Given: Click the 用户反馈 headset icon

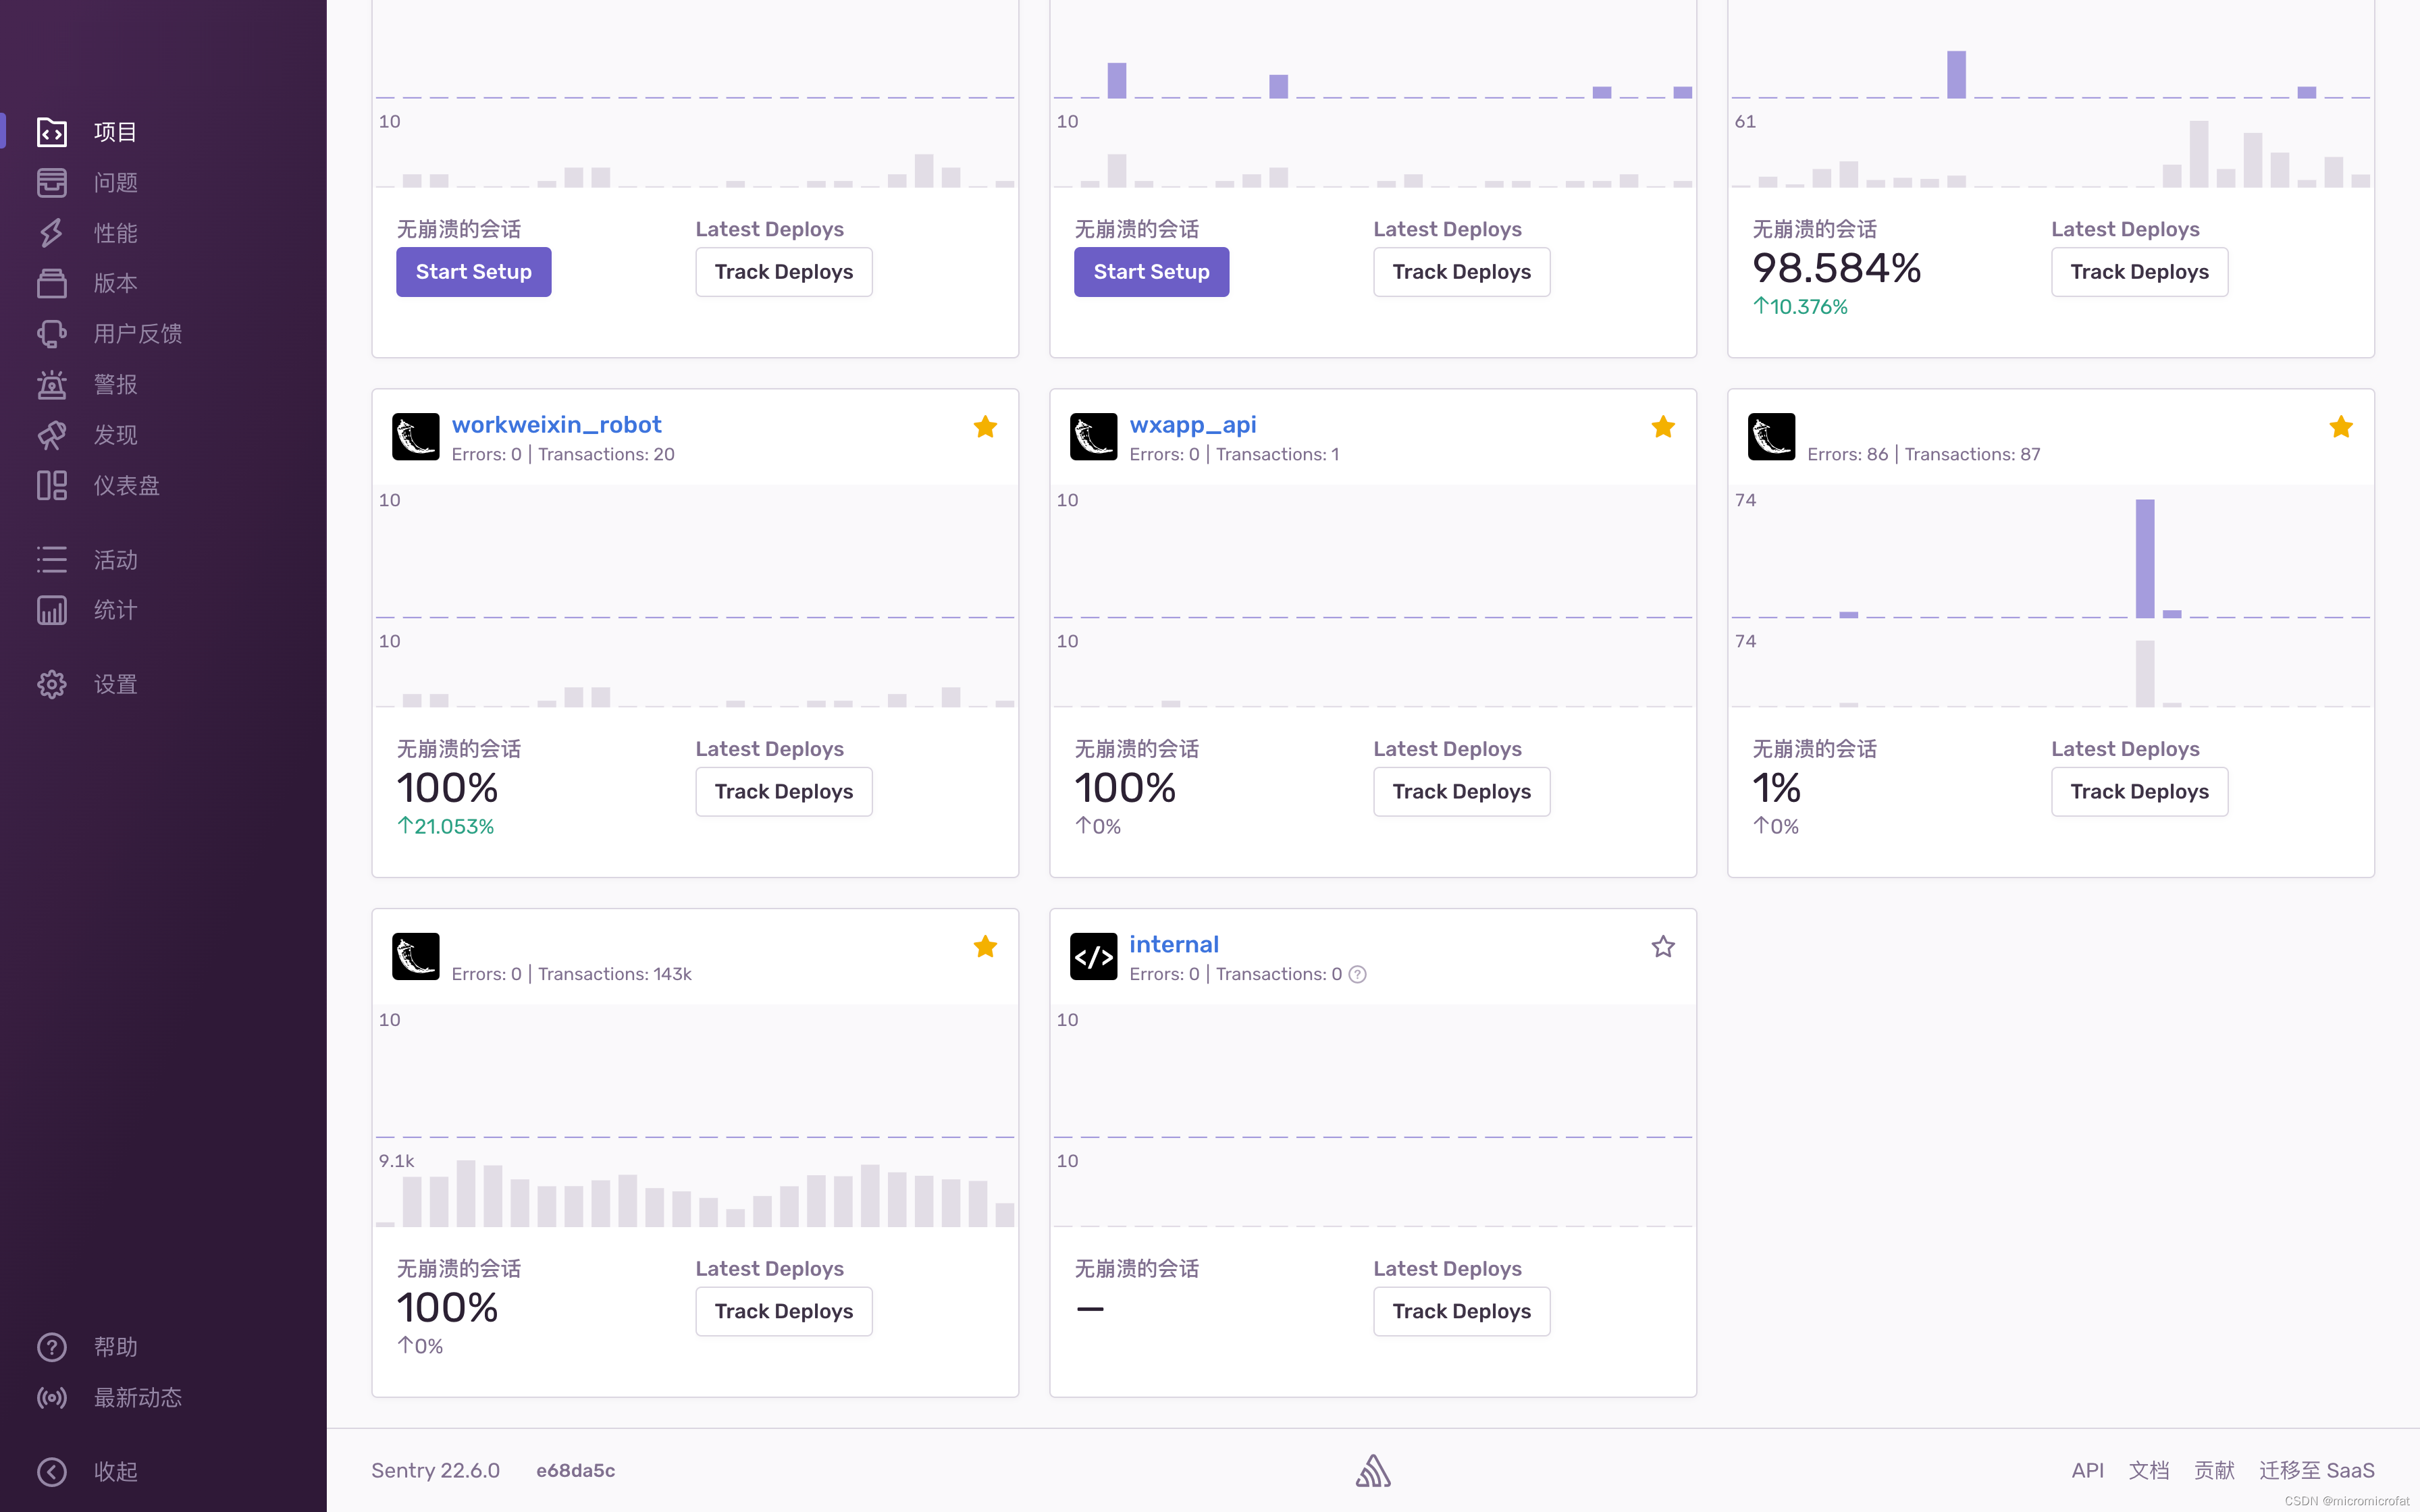Looking at the screenshot, I should (52, 334).
